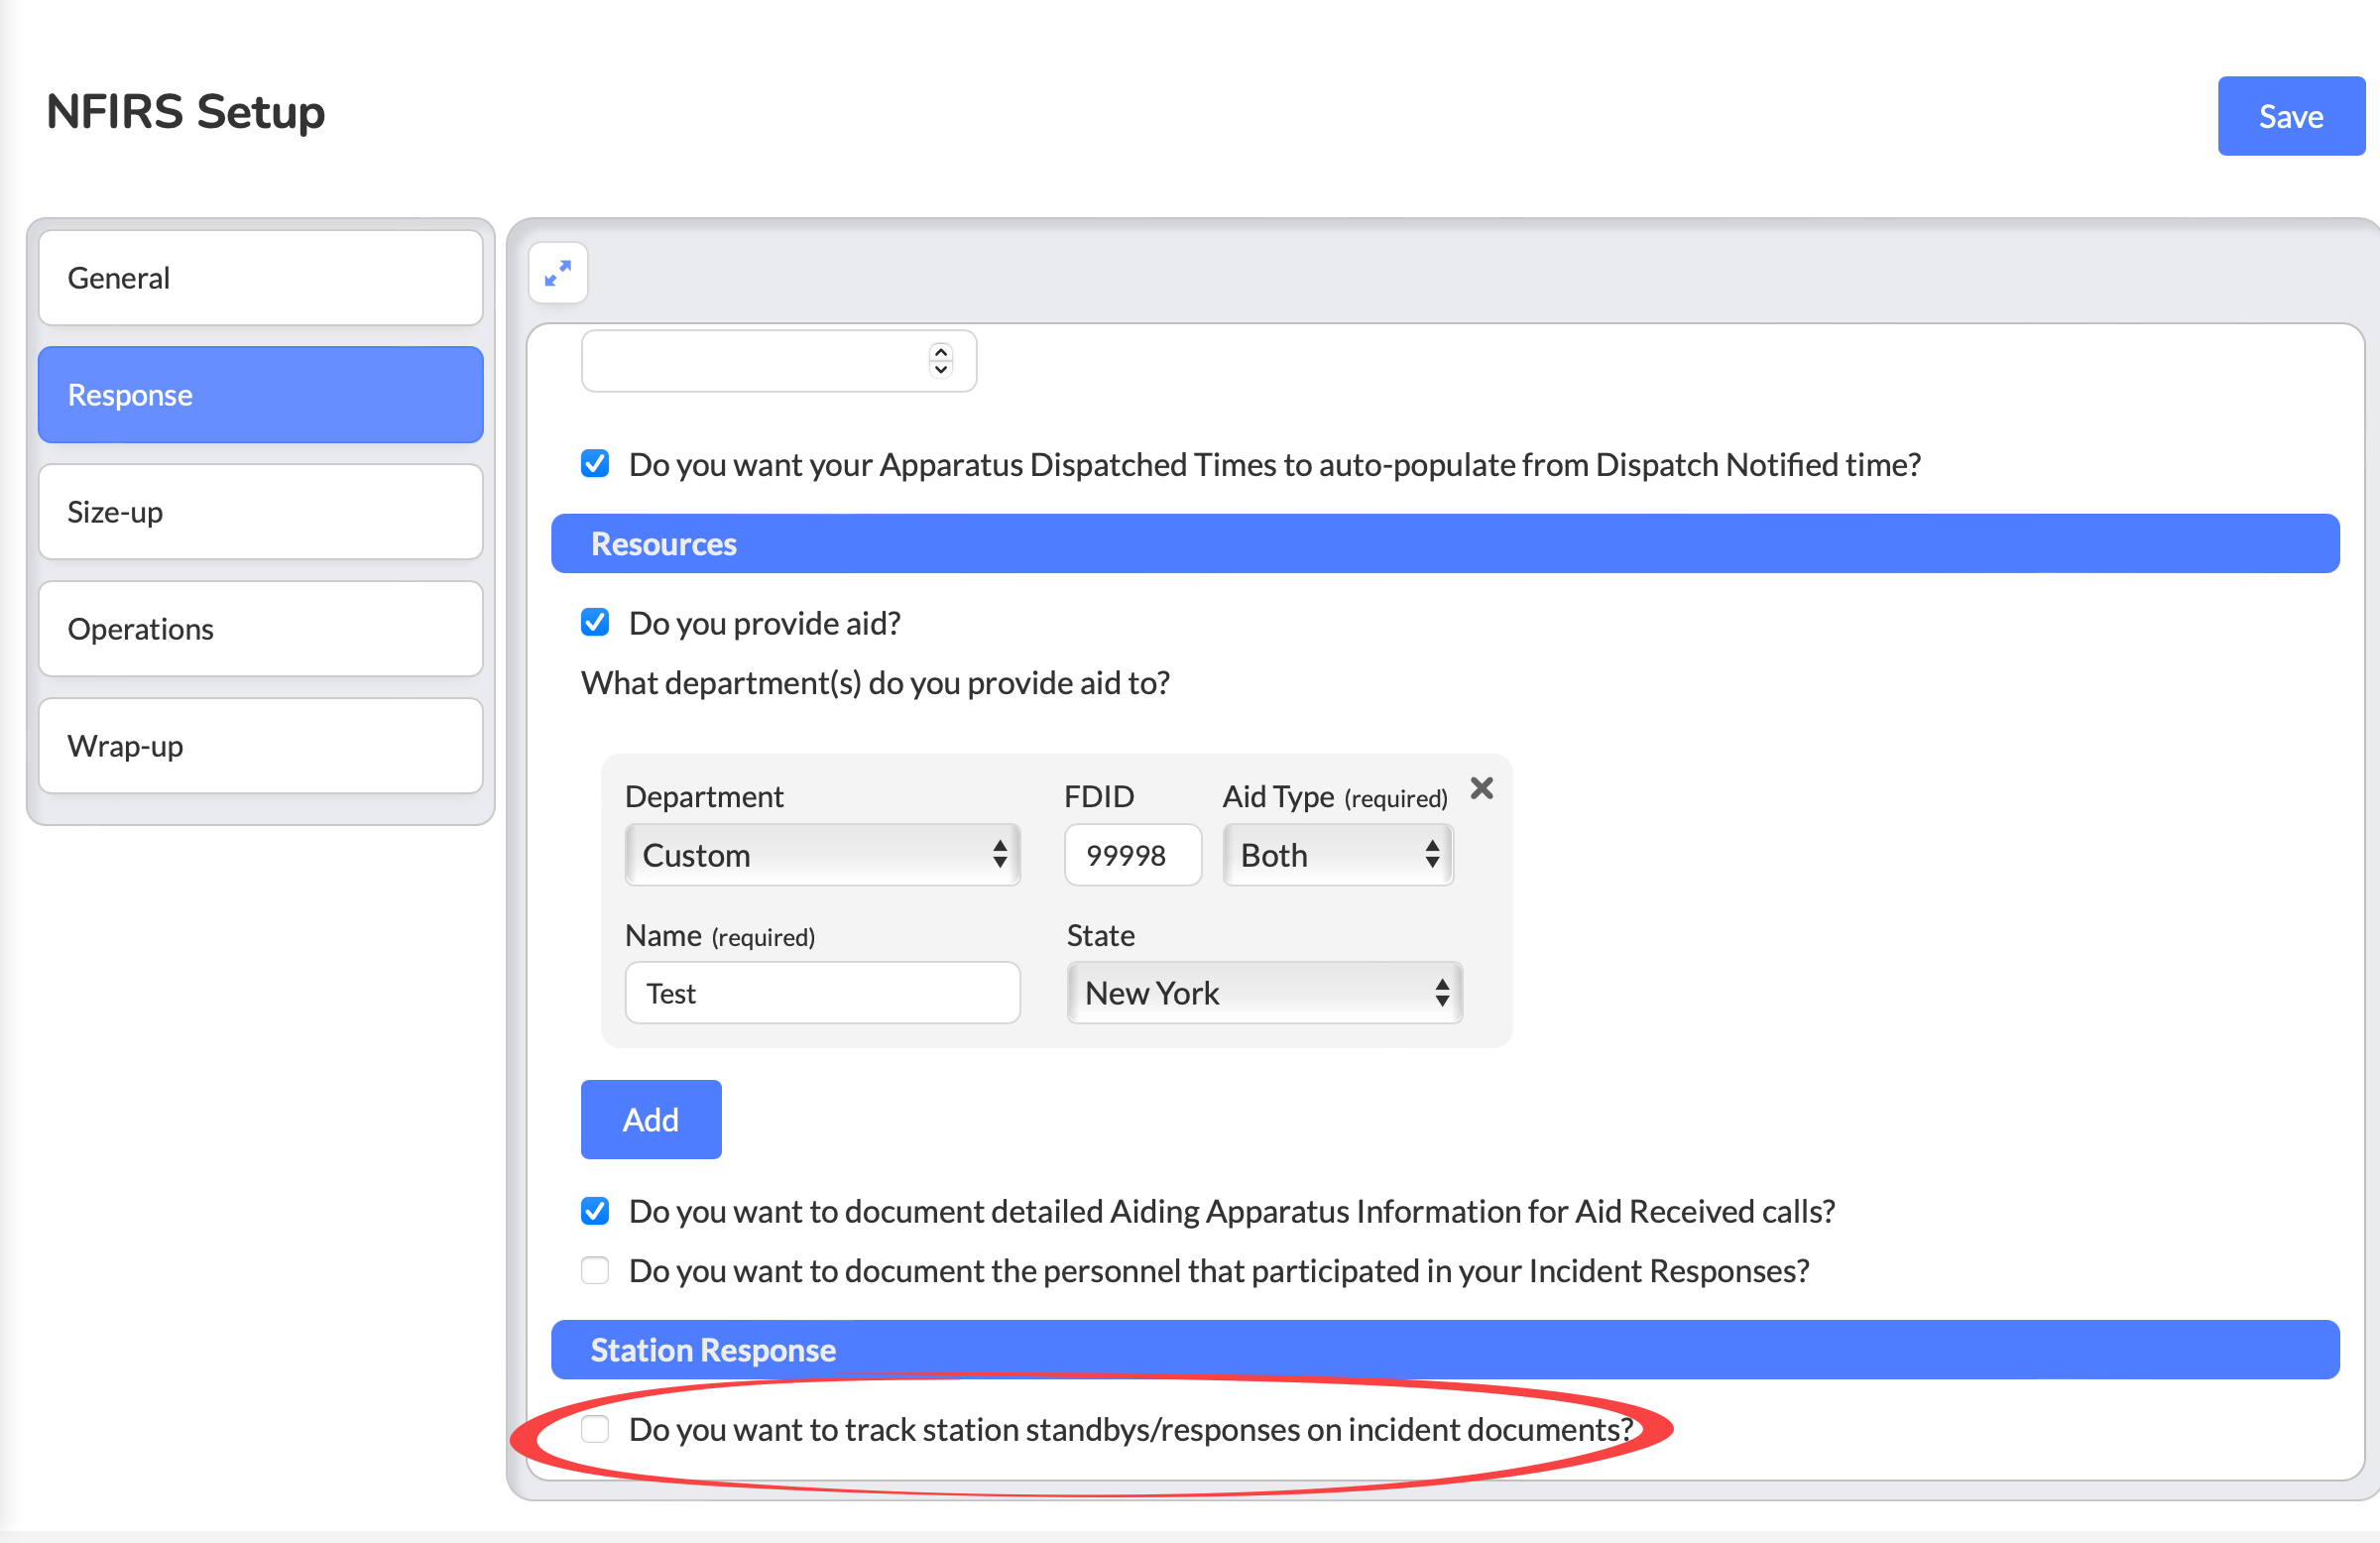Click the Station Response section header
The width and height of the screenshot is (2380, 1543).
point(1444,1350)
